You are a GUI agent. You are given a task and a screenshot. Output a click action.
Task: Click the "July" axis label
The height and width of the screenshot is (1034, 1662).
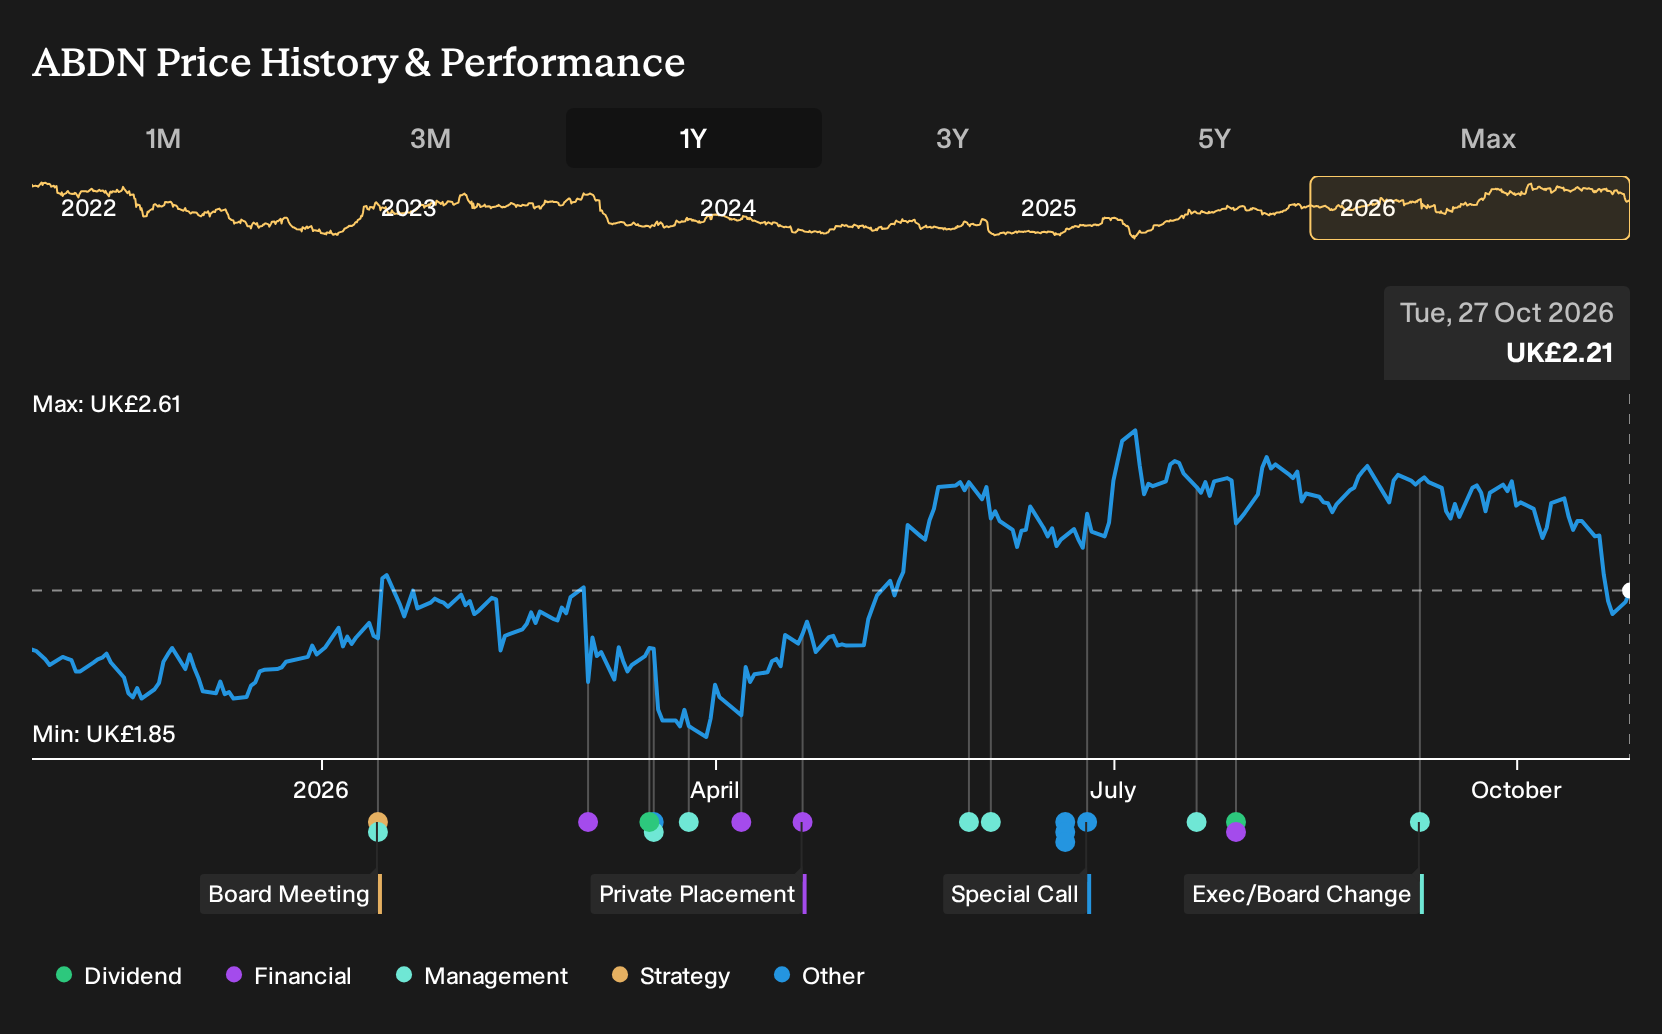(1113, 790)
